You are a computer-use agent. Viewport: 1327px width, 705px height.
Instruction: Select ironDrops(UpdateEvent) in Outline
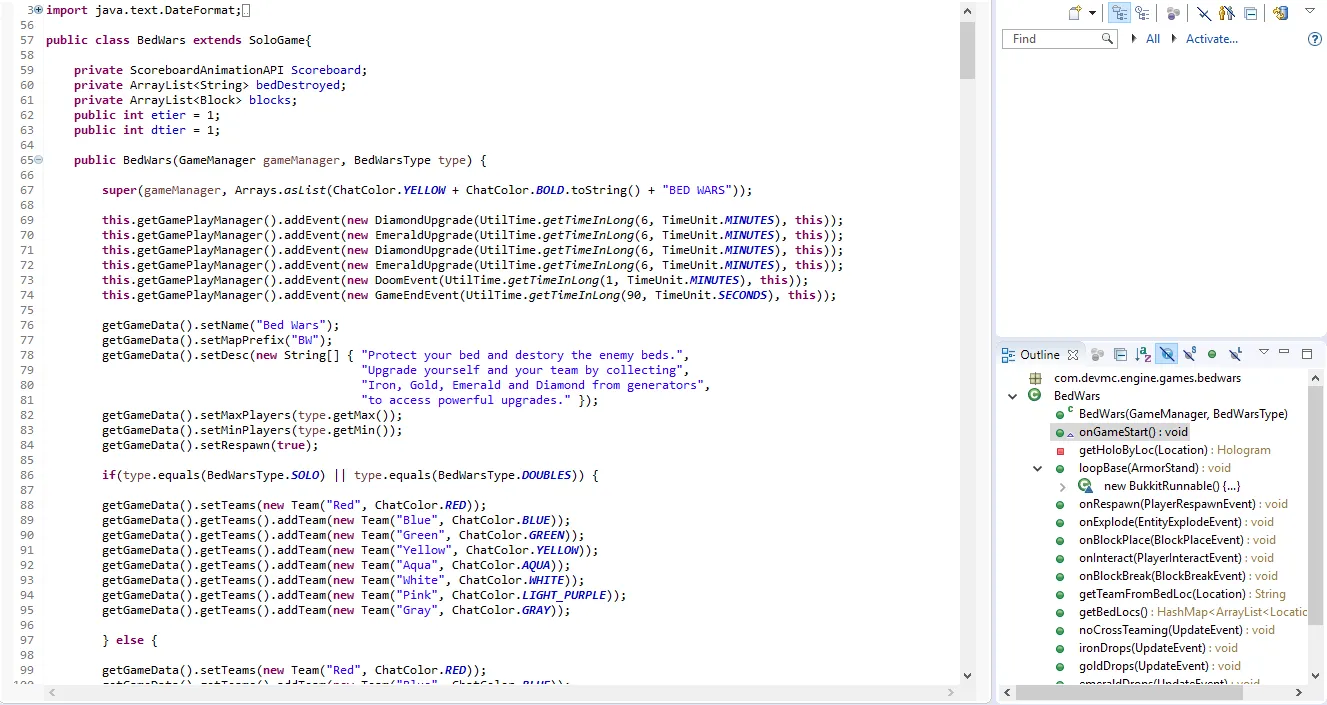coord(1158,648)
